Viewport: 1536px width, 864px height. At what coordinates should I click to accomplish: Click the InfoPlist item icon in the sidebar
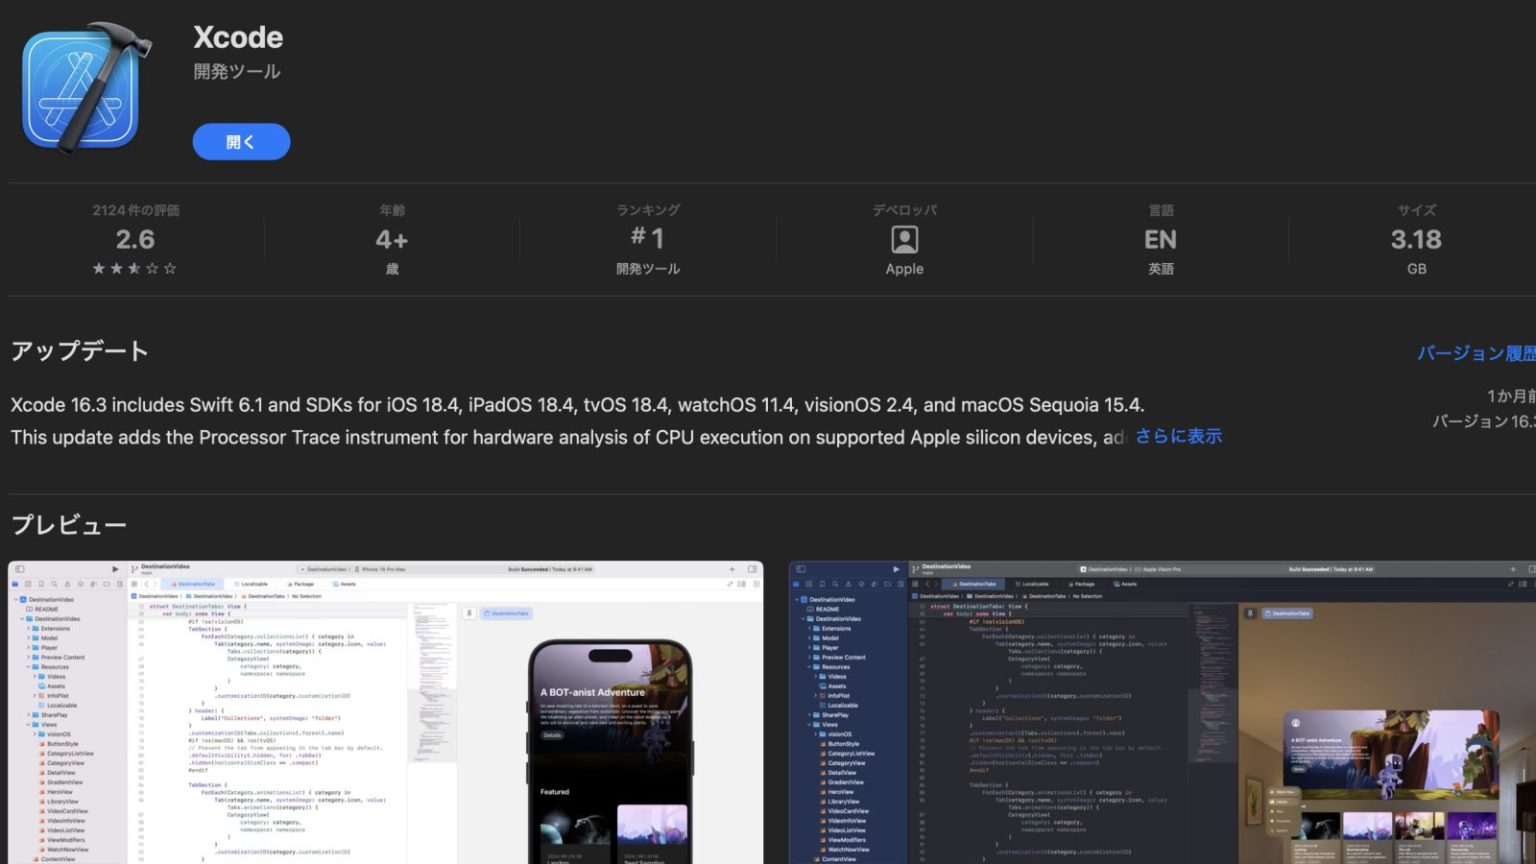pos(40,696)
